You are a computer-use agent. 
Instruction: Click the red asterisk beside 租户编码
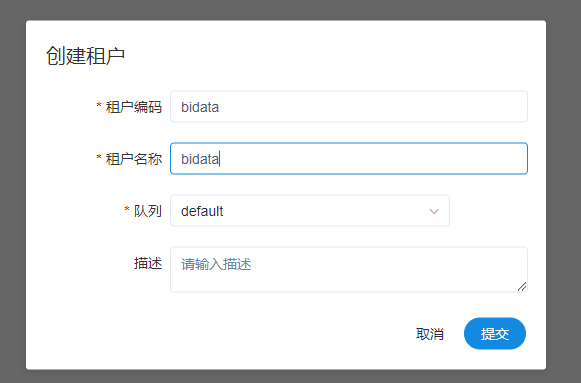tap(99, 106)
